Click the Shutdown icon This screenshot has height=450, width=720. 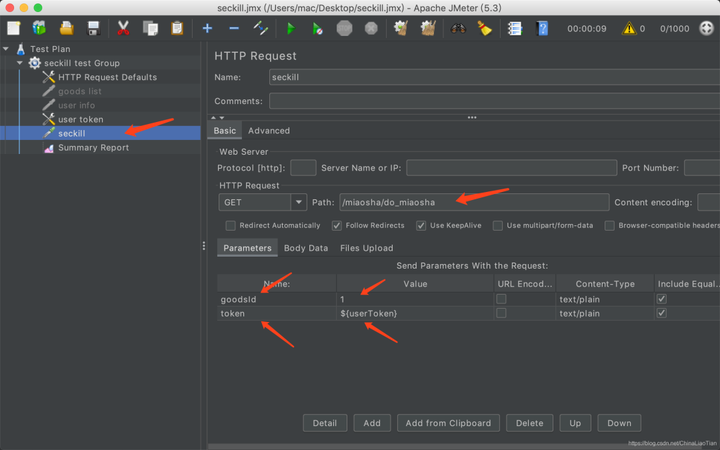click(x=371, y=28)
